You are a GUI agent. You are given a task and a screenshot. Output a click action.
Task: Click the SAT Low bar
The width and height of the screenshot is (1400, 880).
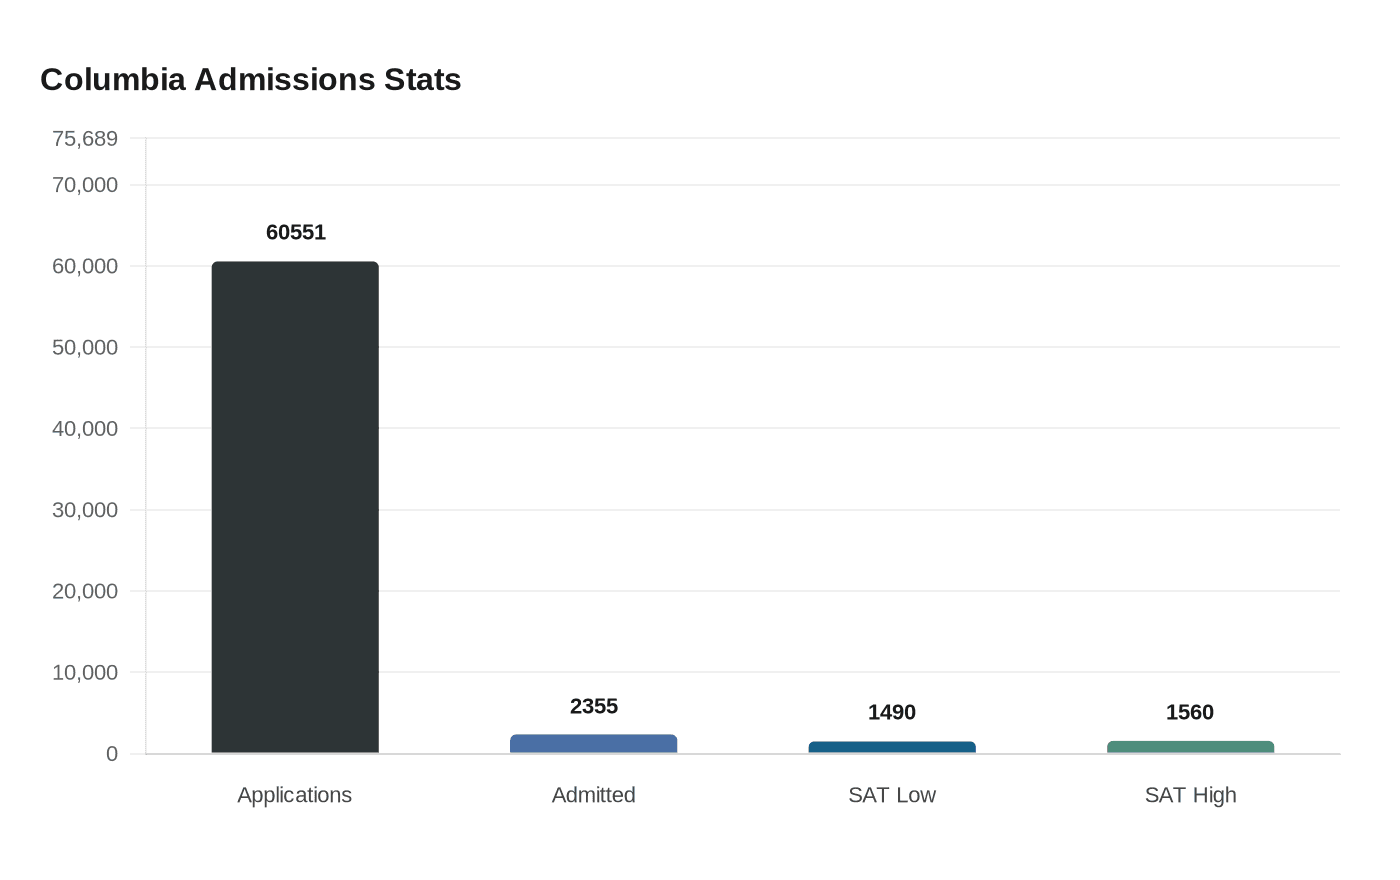click(x=892, y=747)
